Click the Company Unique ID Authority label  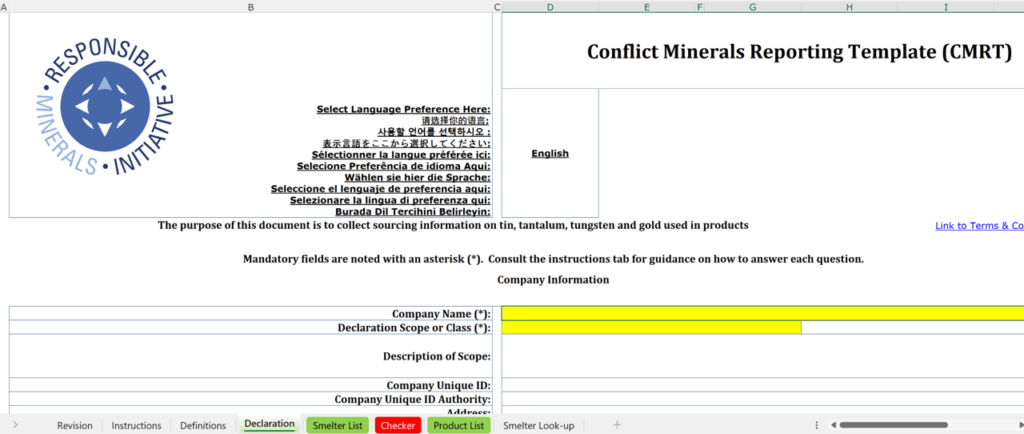coord(413,399)
